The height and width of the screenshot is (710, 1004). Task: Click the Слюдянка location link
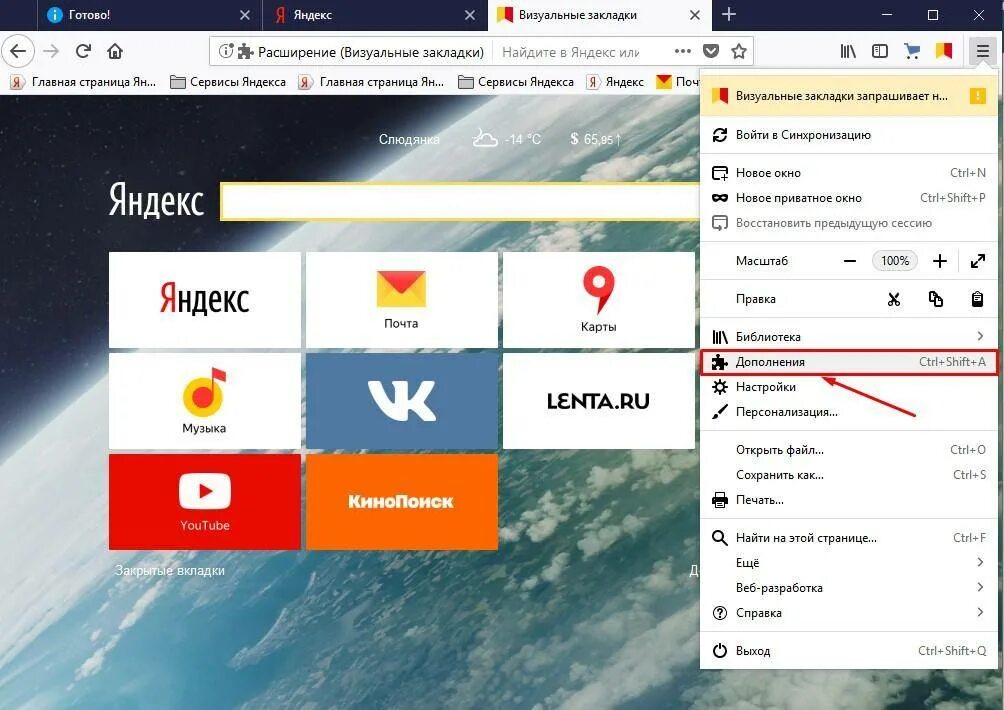tap(409, 139)
